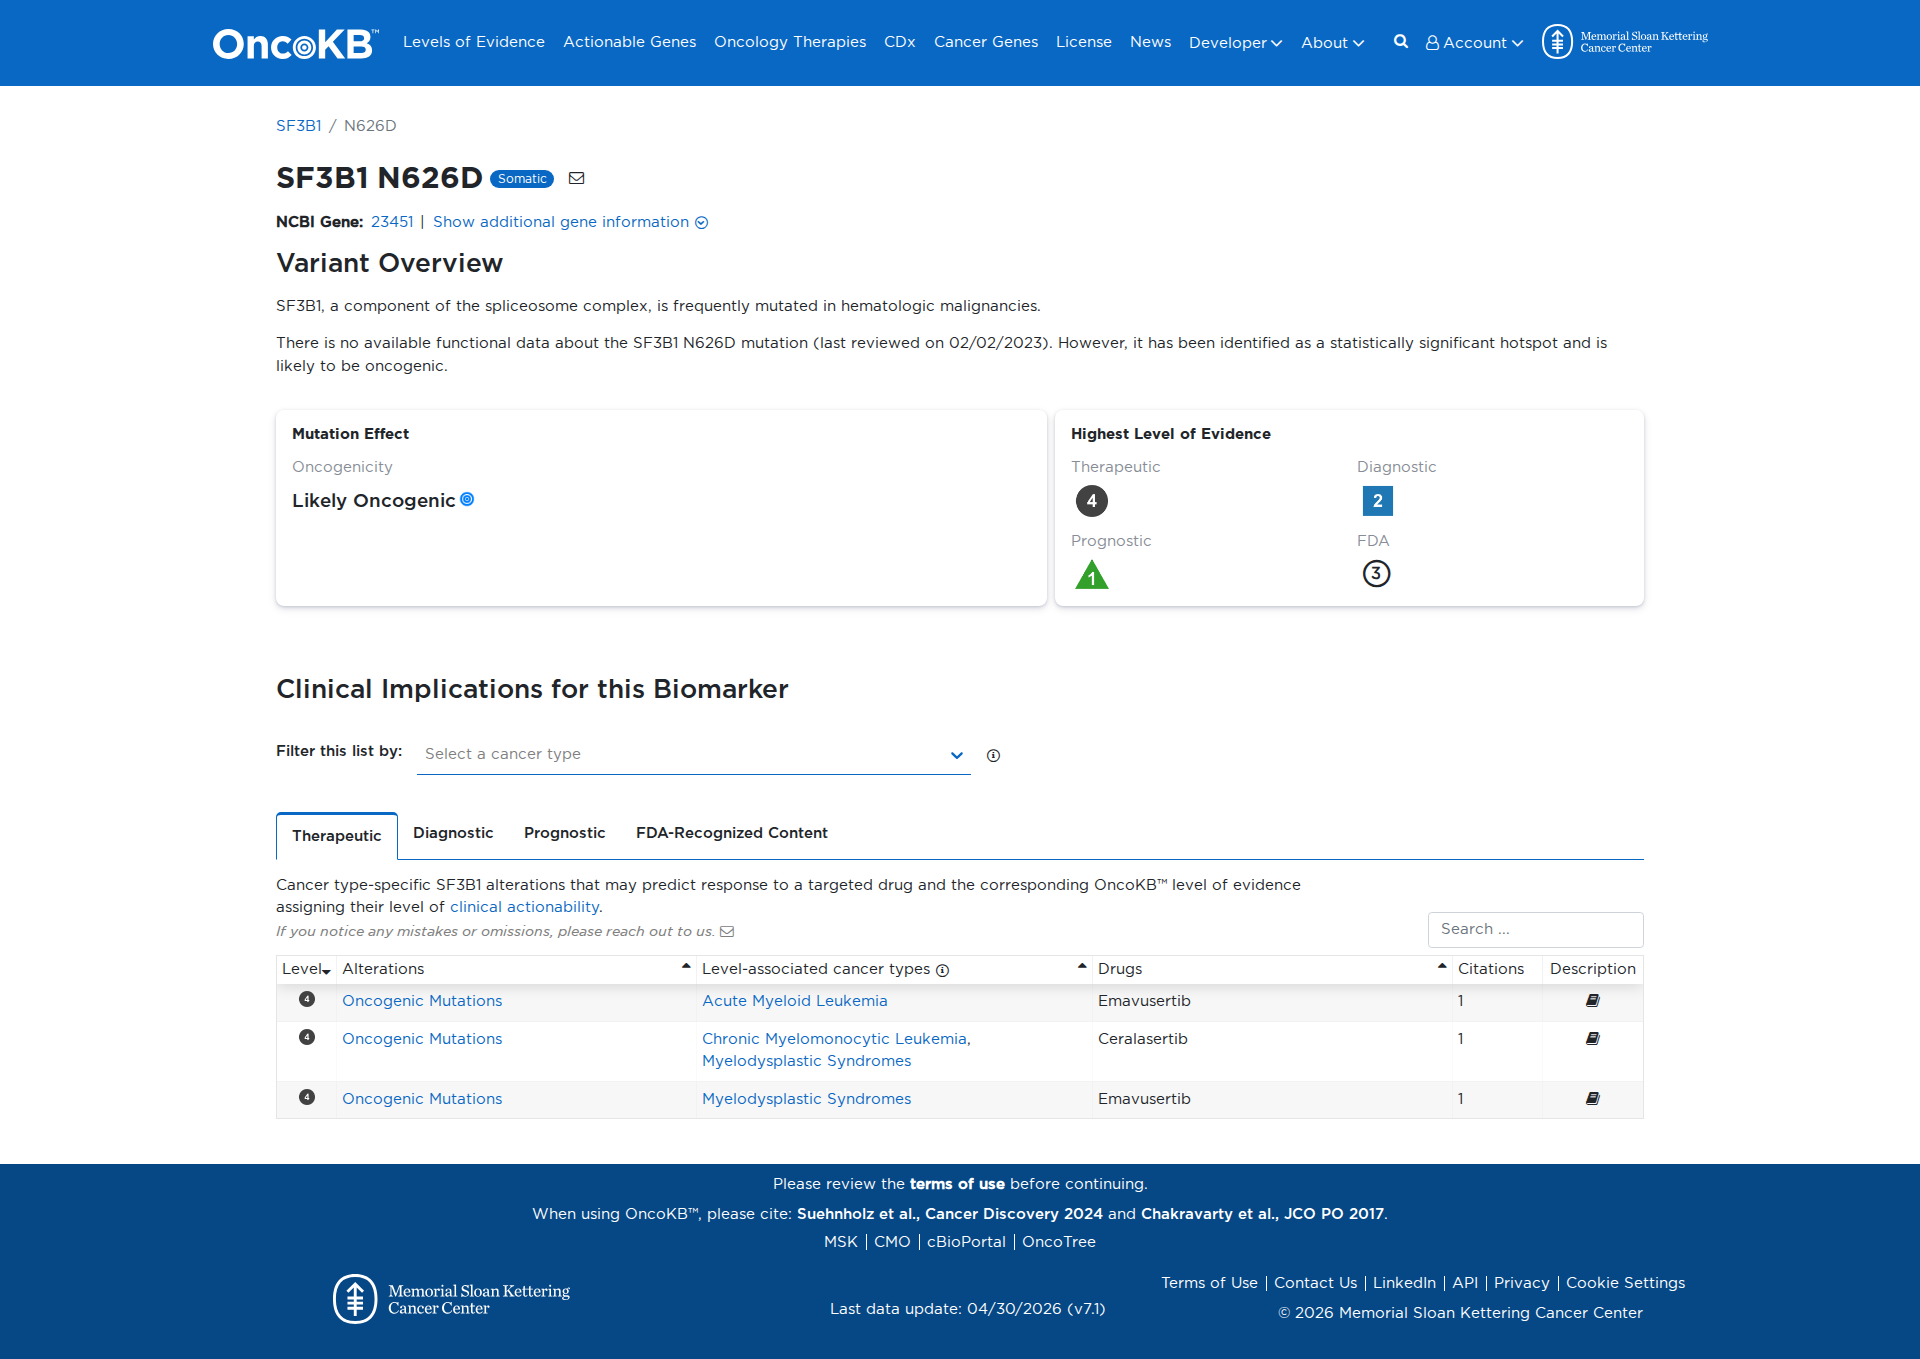Open Chakravarty et al. JCO PO citation

point(1262,1214)
